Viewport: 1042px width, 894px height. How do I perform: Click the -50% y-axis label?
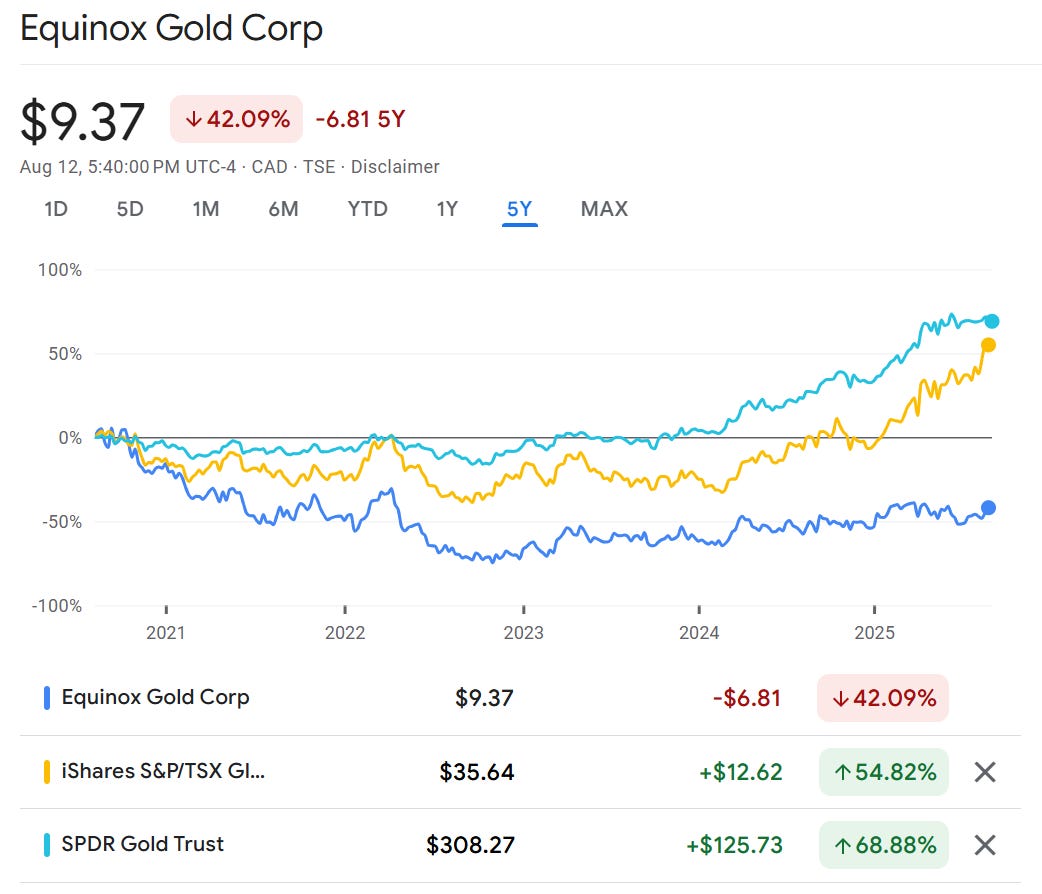coord(62,522)
